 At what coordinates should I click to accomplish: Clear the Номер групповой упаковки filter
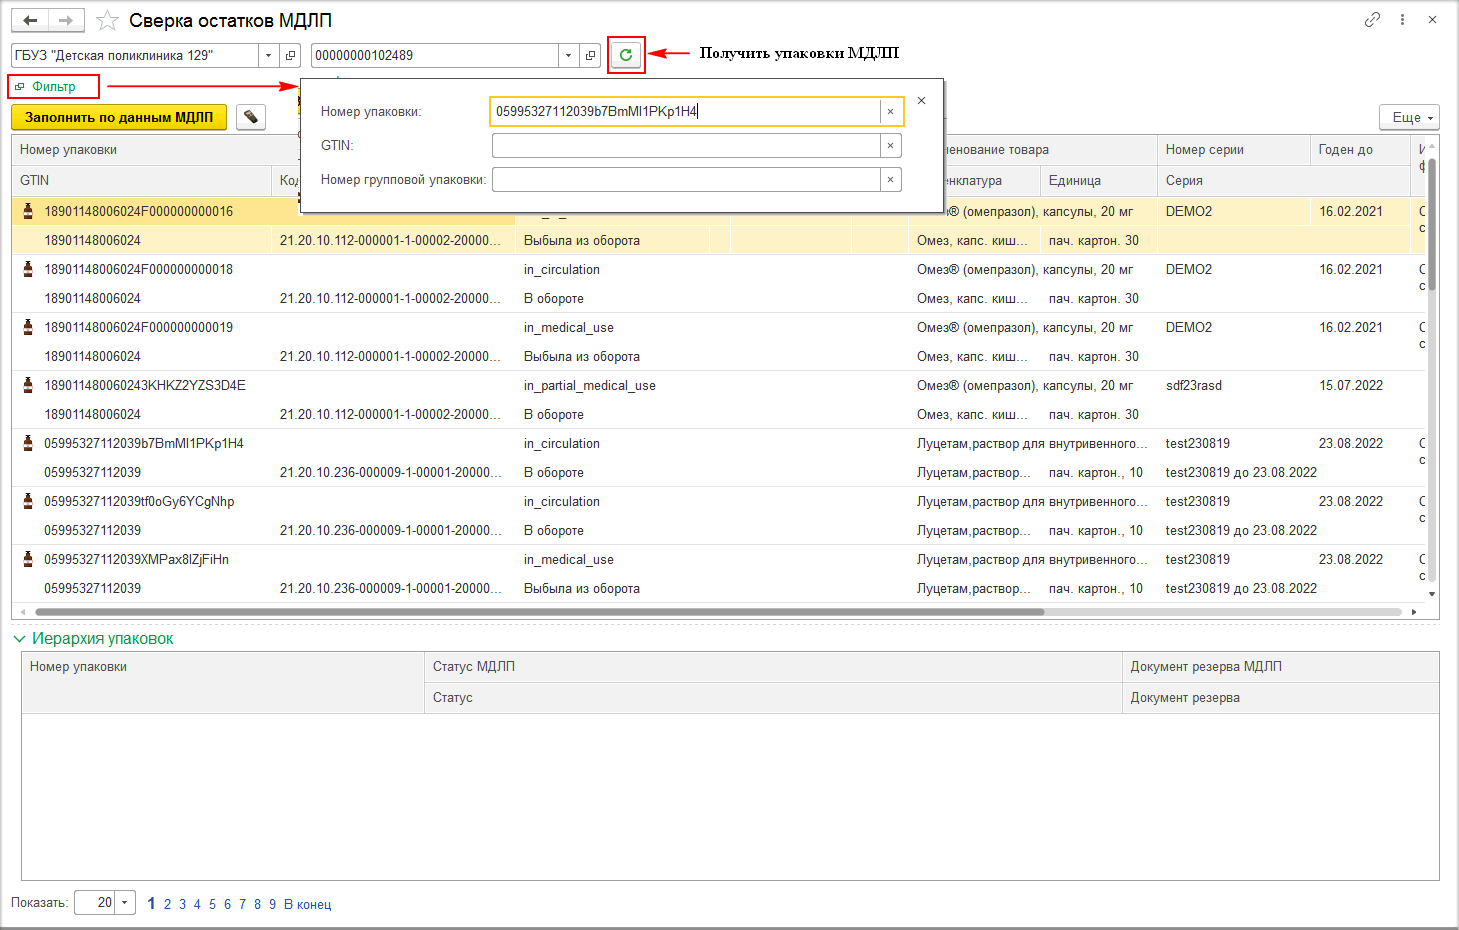[890, 180]
